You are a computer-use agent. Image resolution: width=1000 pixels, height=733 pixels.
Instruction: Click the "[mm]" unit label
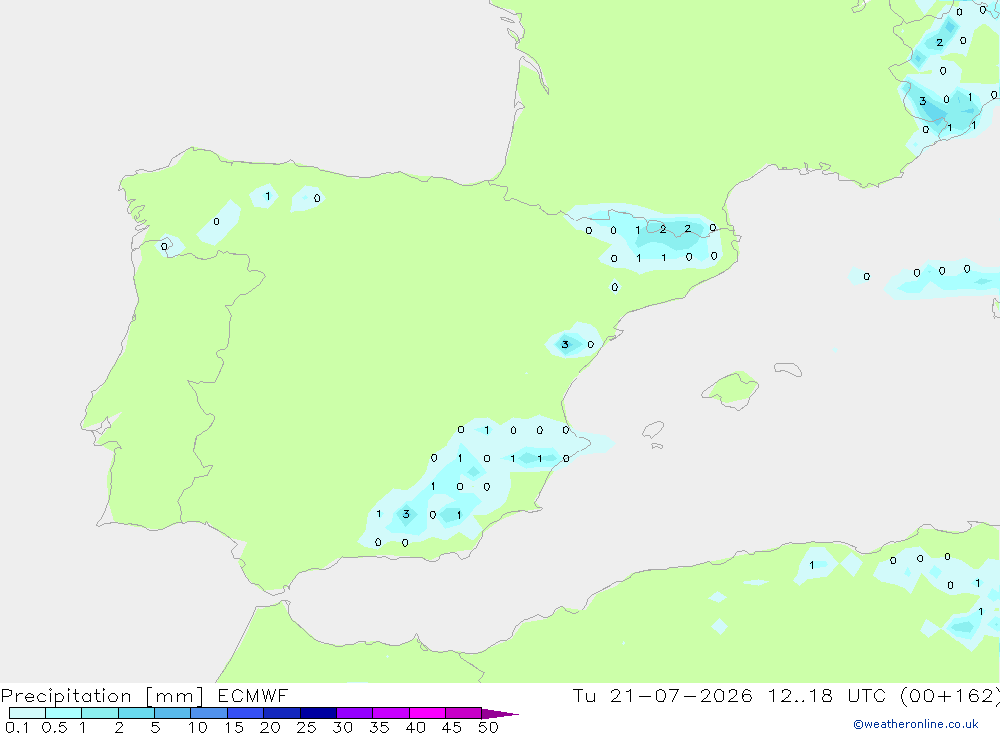coord(175,696)
